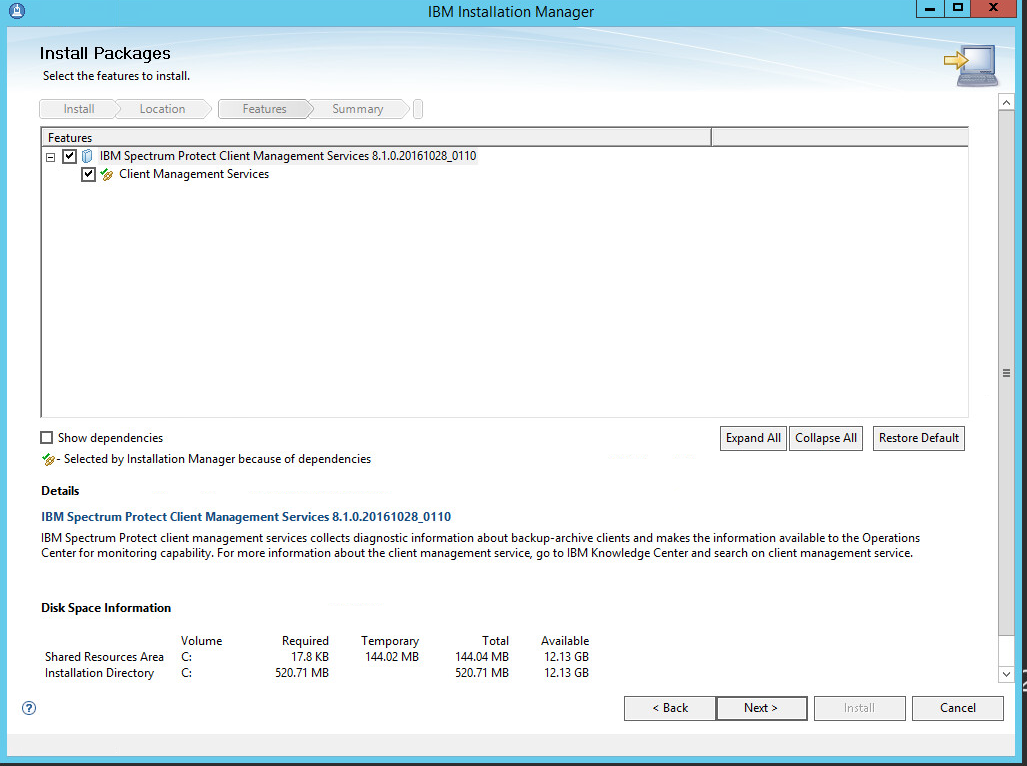
Task: Click the computer install icon in header
Action: (970, 64)
